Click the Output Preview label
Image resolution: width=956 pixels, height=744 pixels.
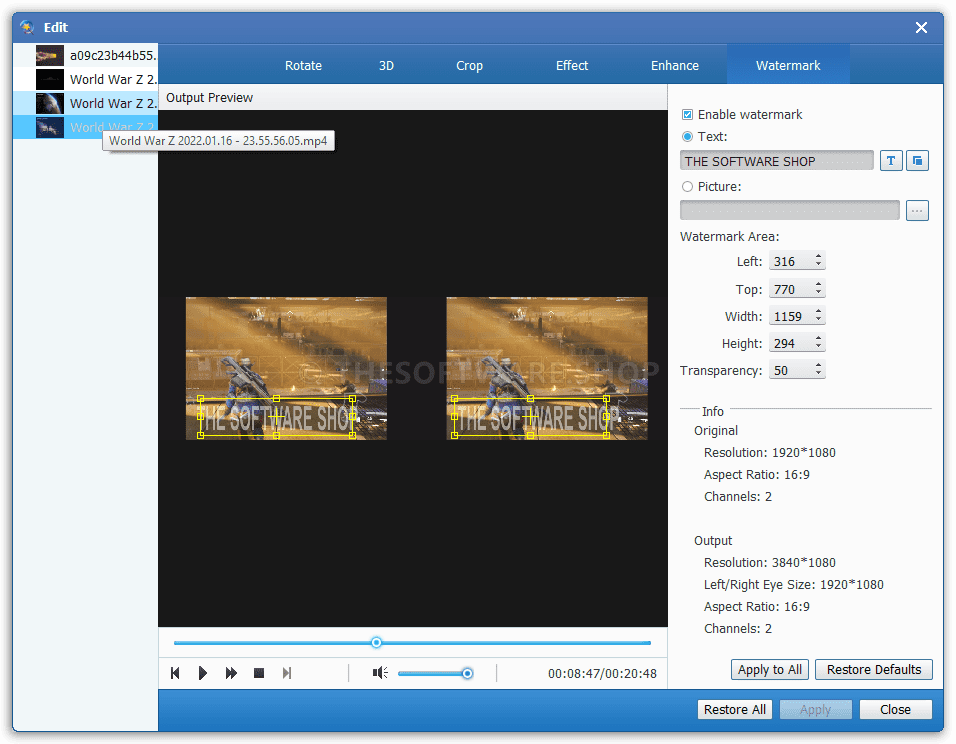[x=209, y=98]
